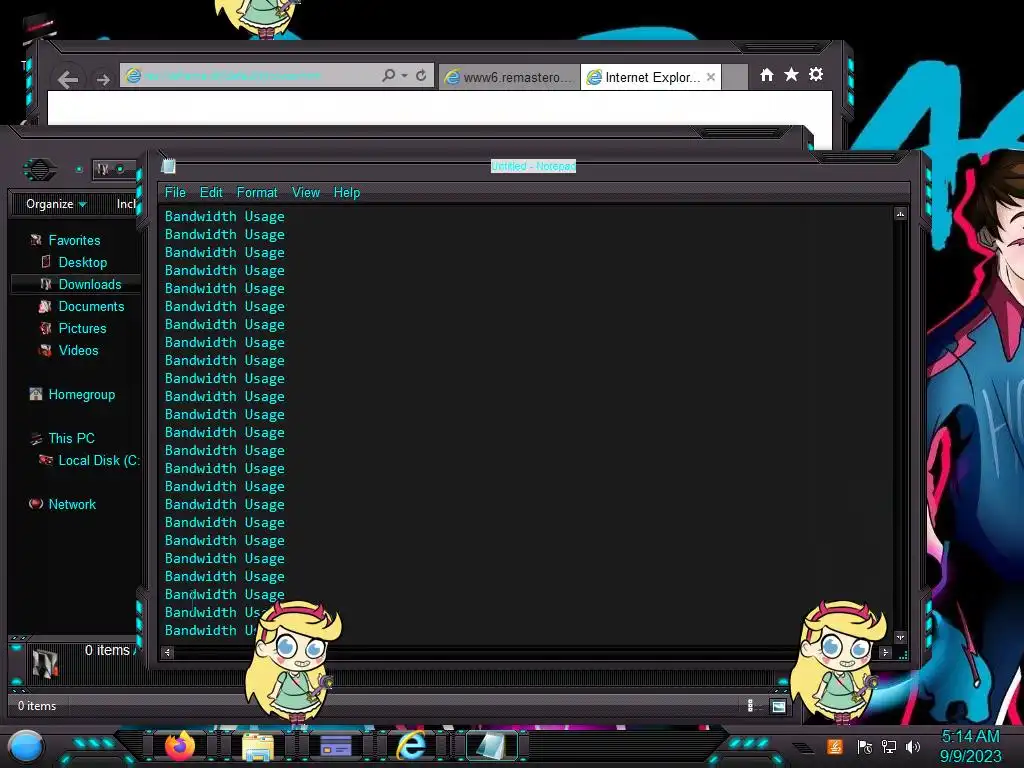Screen dimensions: 1024x768
Task: Open Pictures in the navigation pane
Action: point(82,328)
